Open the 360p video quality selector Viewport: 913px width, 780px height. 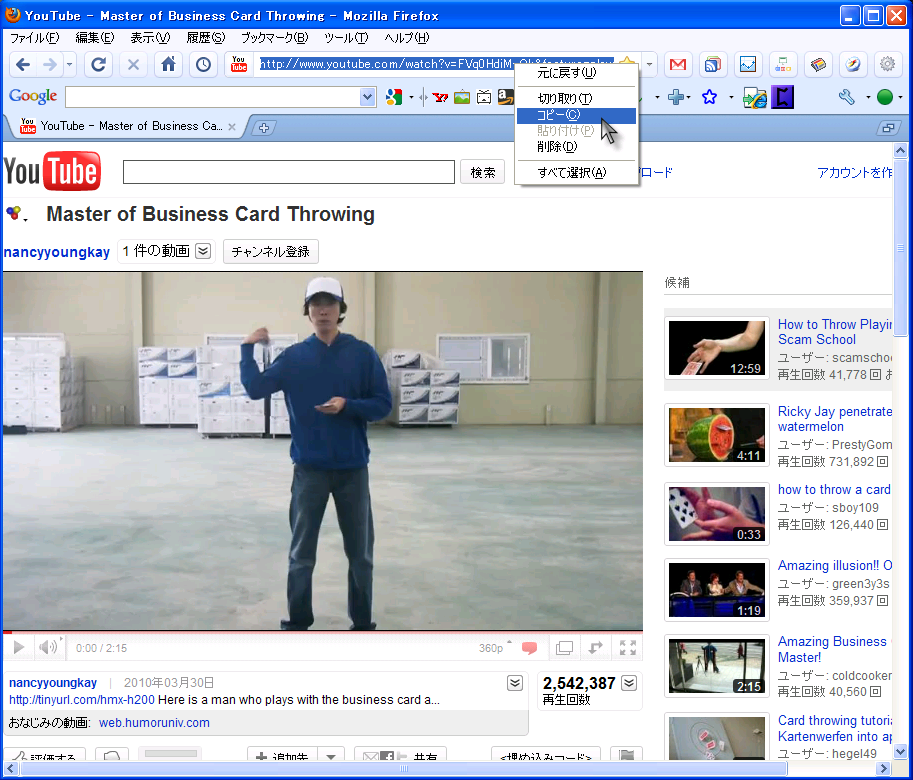(493, 648)
